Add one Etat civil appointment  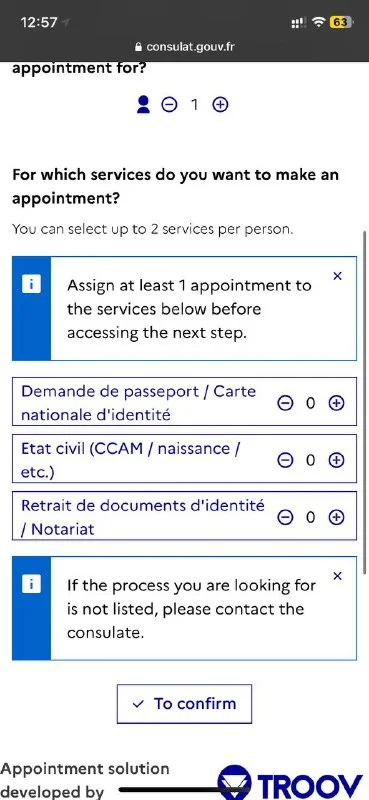(x=336, y=460)
